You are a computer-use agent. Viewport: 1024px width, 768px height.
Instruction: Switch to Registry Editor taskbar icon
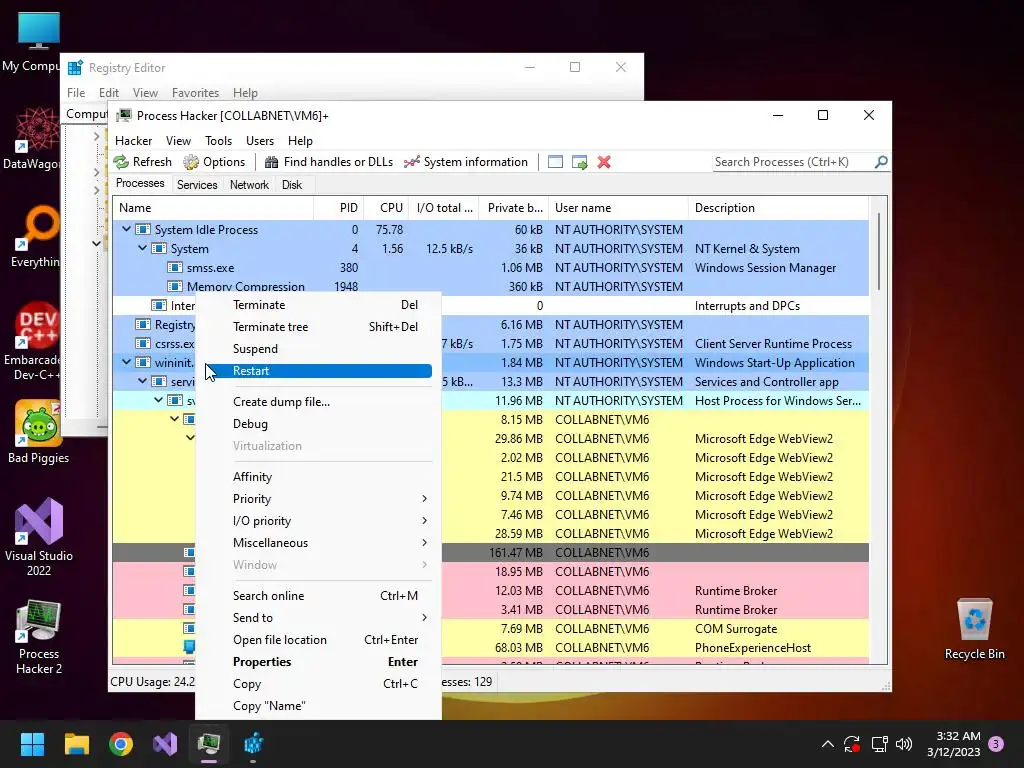click(x=253, y=744)
